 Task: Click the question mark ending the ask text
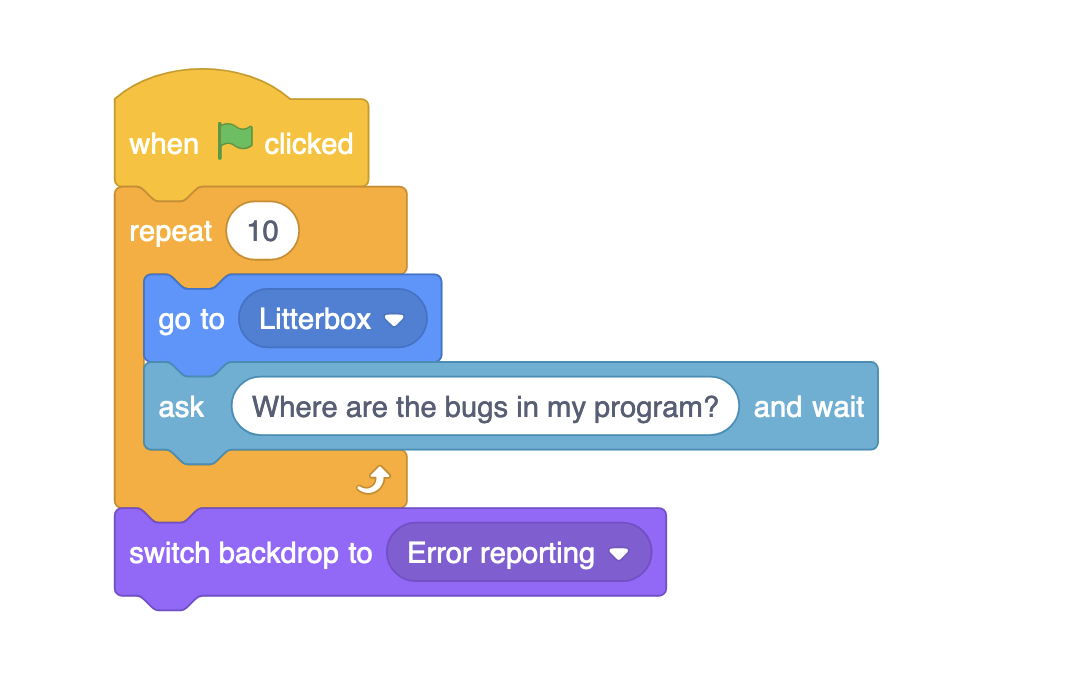(712, 407)
